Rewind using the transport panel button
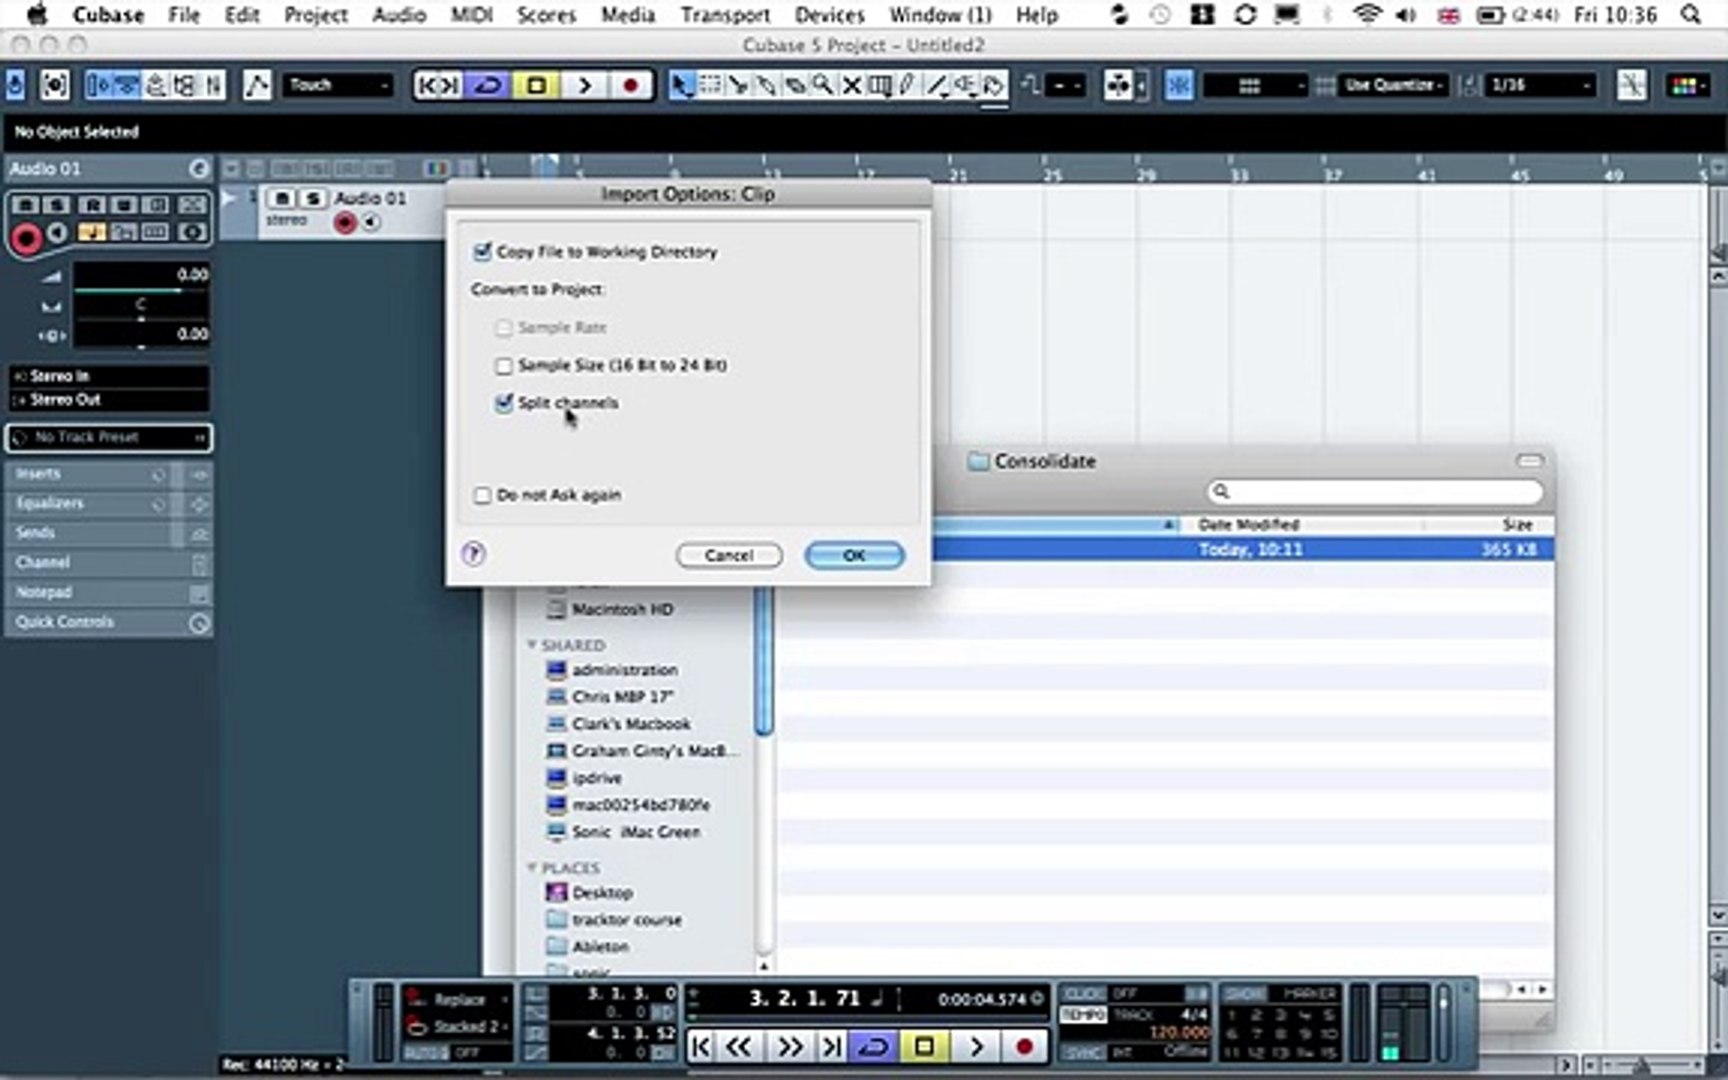This screenshot has width=1728, height=1080. (x=738, y=1047)
